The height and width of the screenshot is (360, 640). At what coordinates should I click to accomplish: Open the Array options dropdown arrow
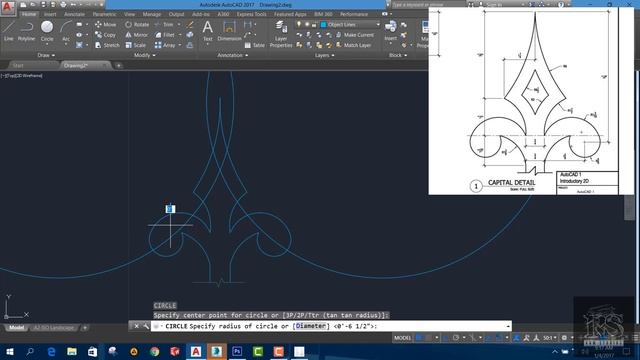[x=180, y=45]
